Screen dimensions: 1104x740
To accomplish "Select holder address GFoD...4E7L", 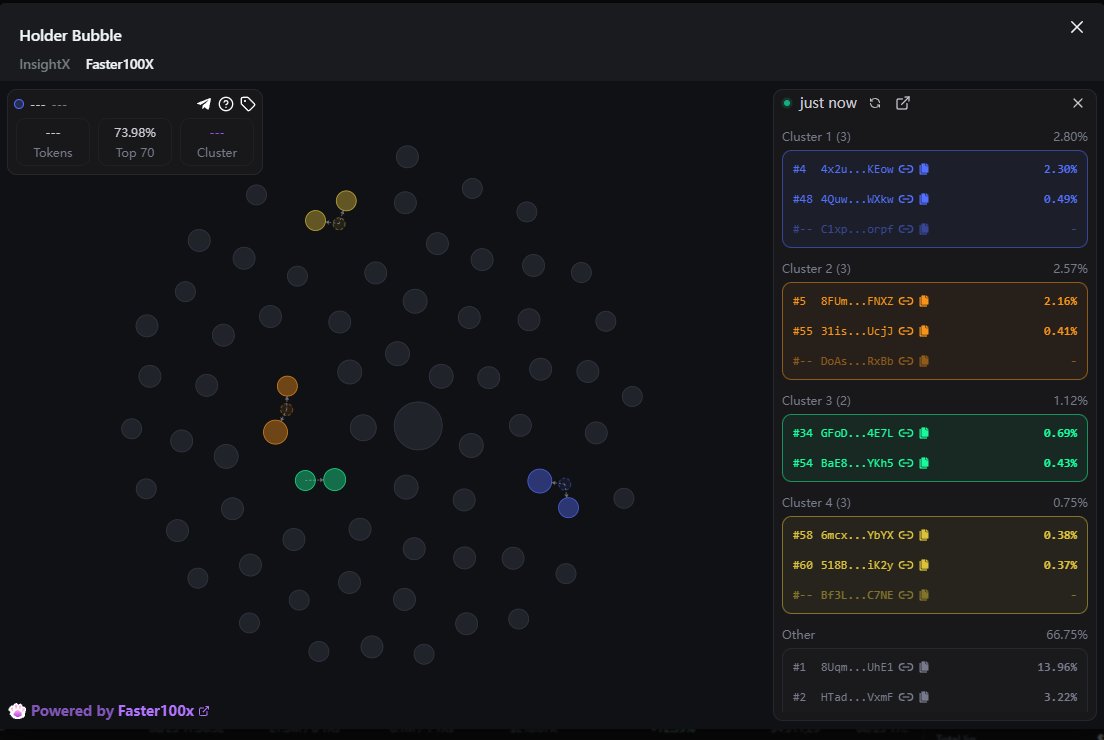I will [857, 433].
